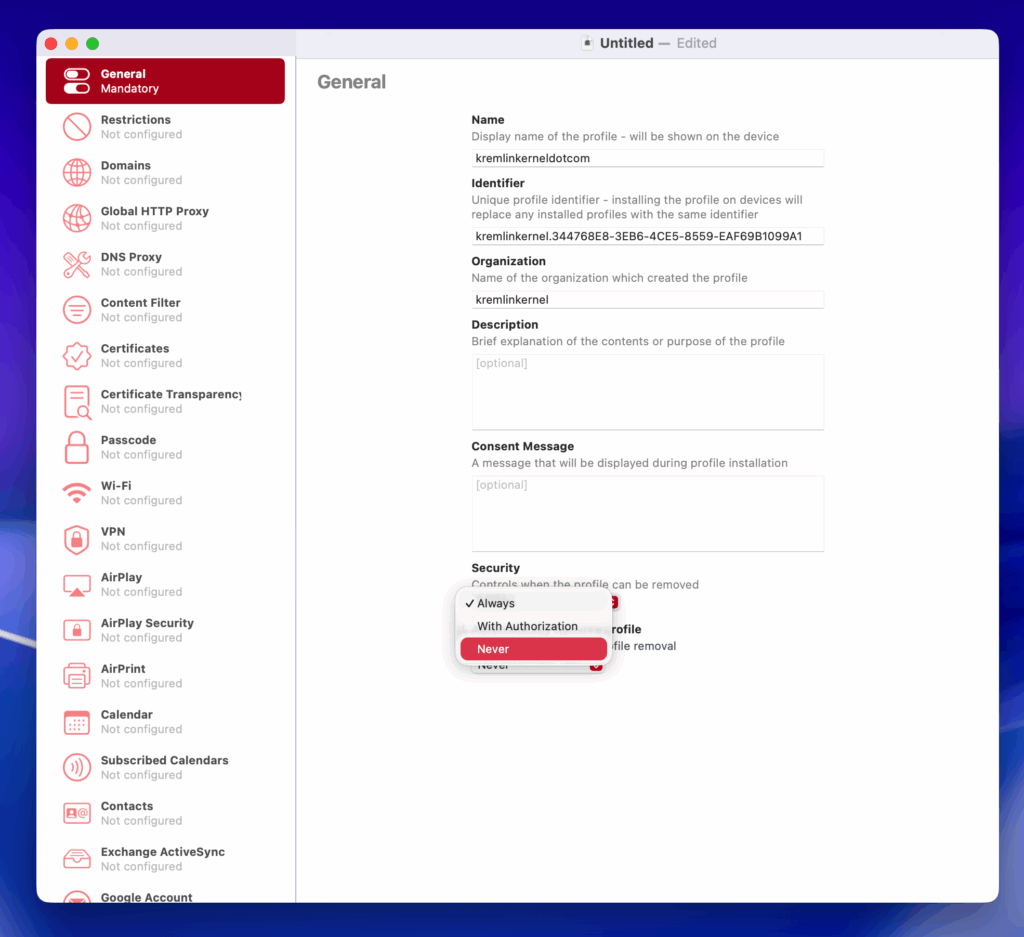Click the Contacts card icon
1024x937 pixels.
pyautogui.click(x=77, y=813)
